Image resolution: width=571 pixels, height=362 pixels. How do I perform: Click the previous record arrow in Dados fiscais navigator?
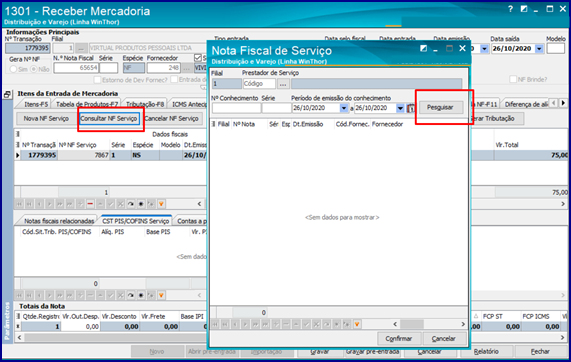[x=39, y=204]
